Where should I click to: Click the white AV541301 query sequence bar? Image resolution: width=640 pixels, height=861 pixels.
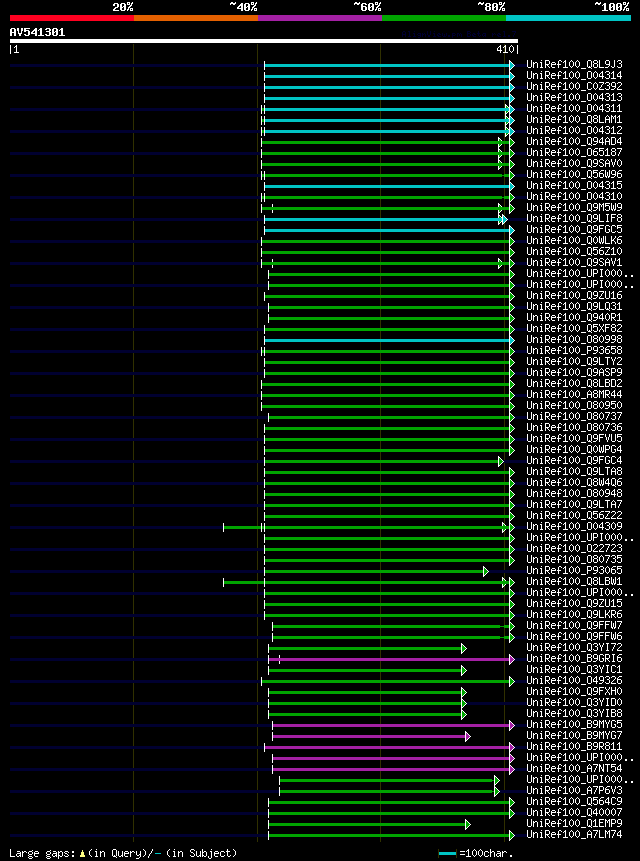(263, 41)
